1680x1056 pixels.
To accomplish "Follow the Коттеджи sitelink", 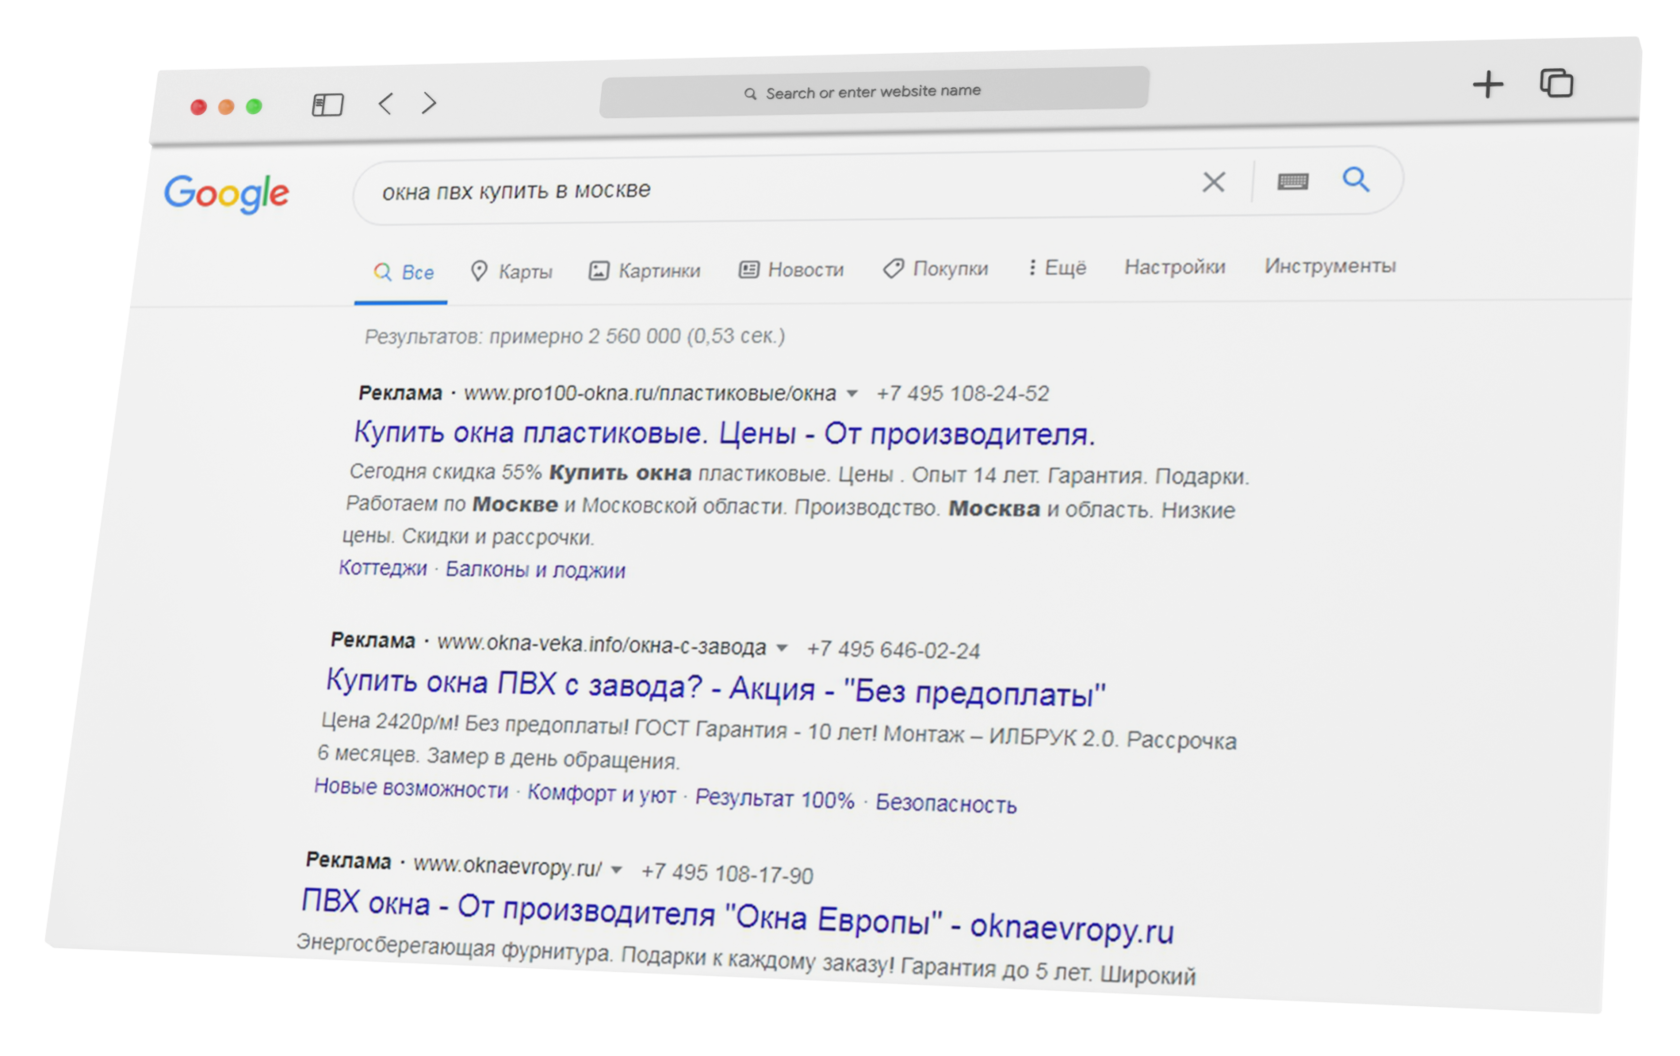I will (383, 568).
